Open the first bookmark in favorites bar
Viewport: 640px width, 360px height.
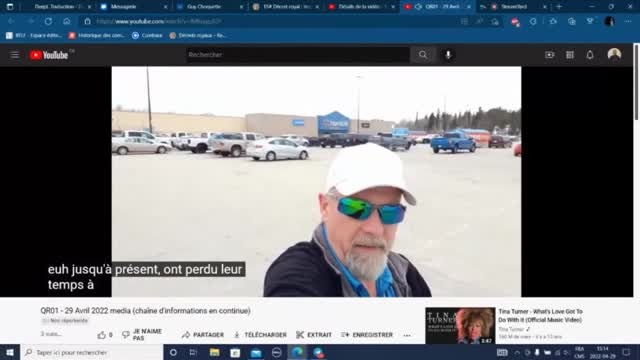coord(34,36)
